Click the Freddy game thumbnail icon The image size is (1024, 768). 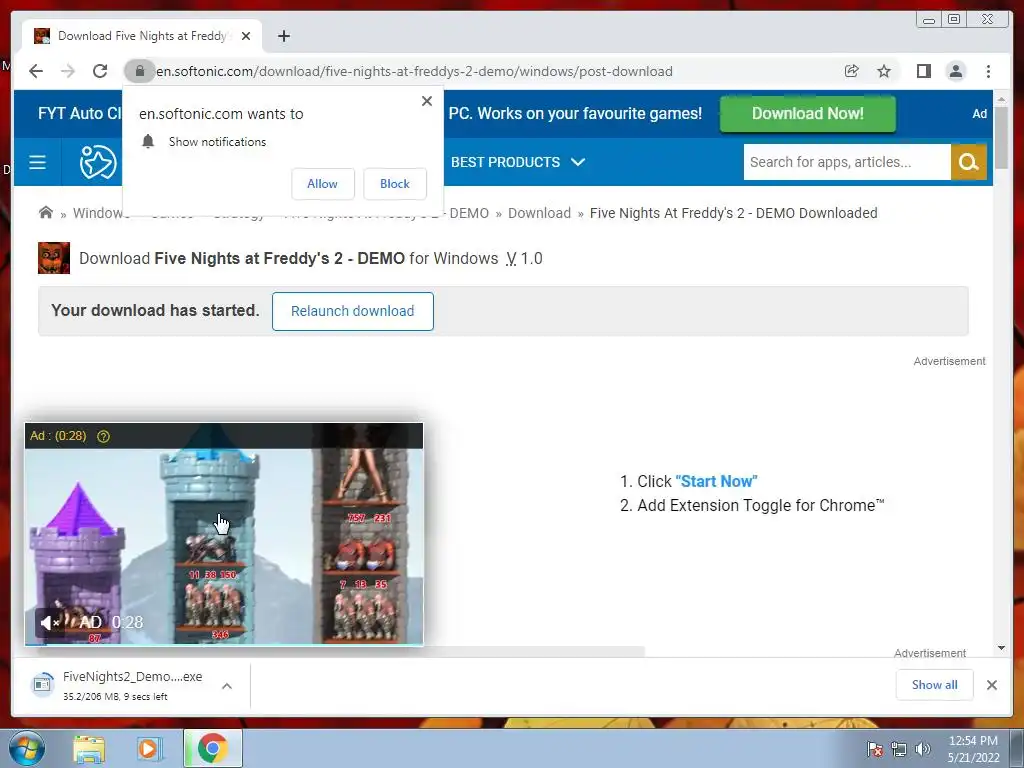[x=54, y=258]
